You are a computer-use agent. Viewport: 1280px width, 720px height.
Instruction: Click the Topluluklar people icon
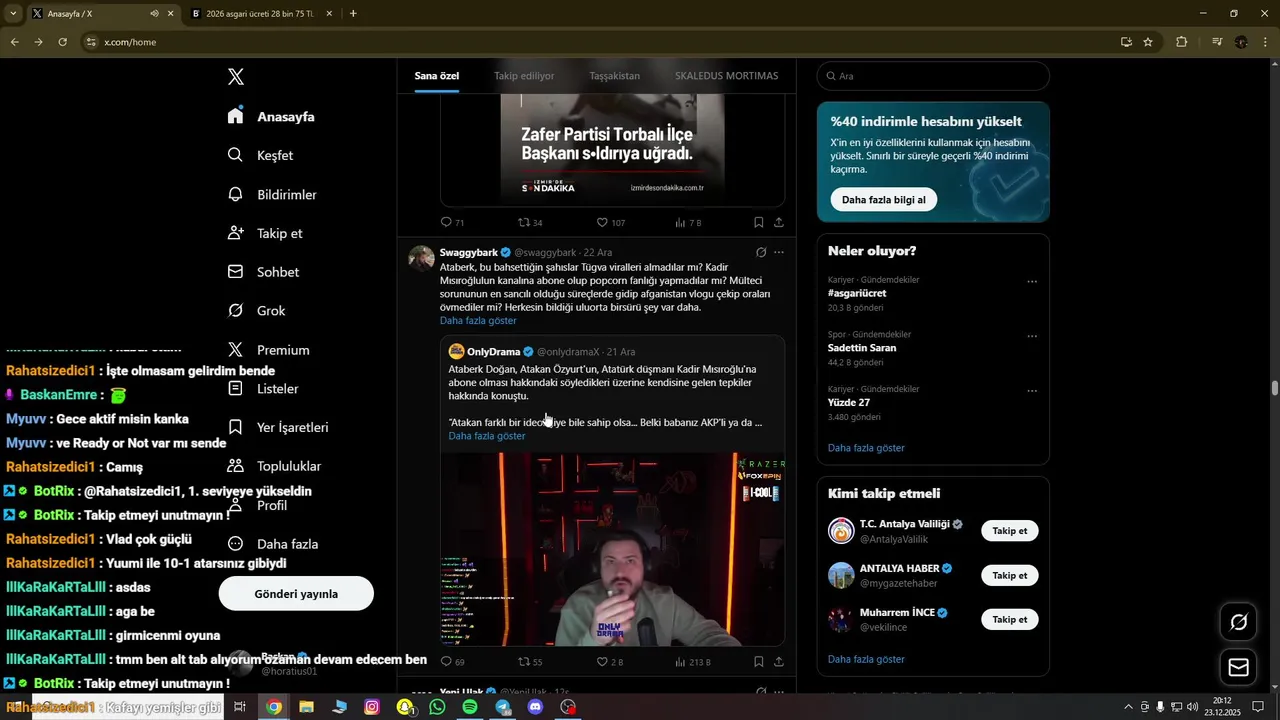pyautogui.click(x=235, y=466)
